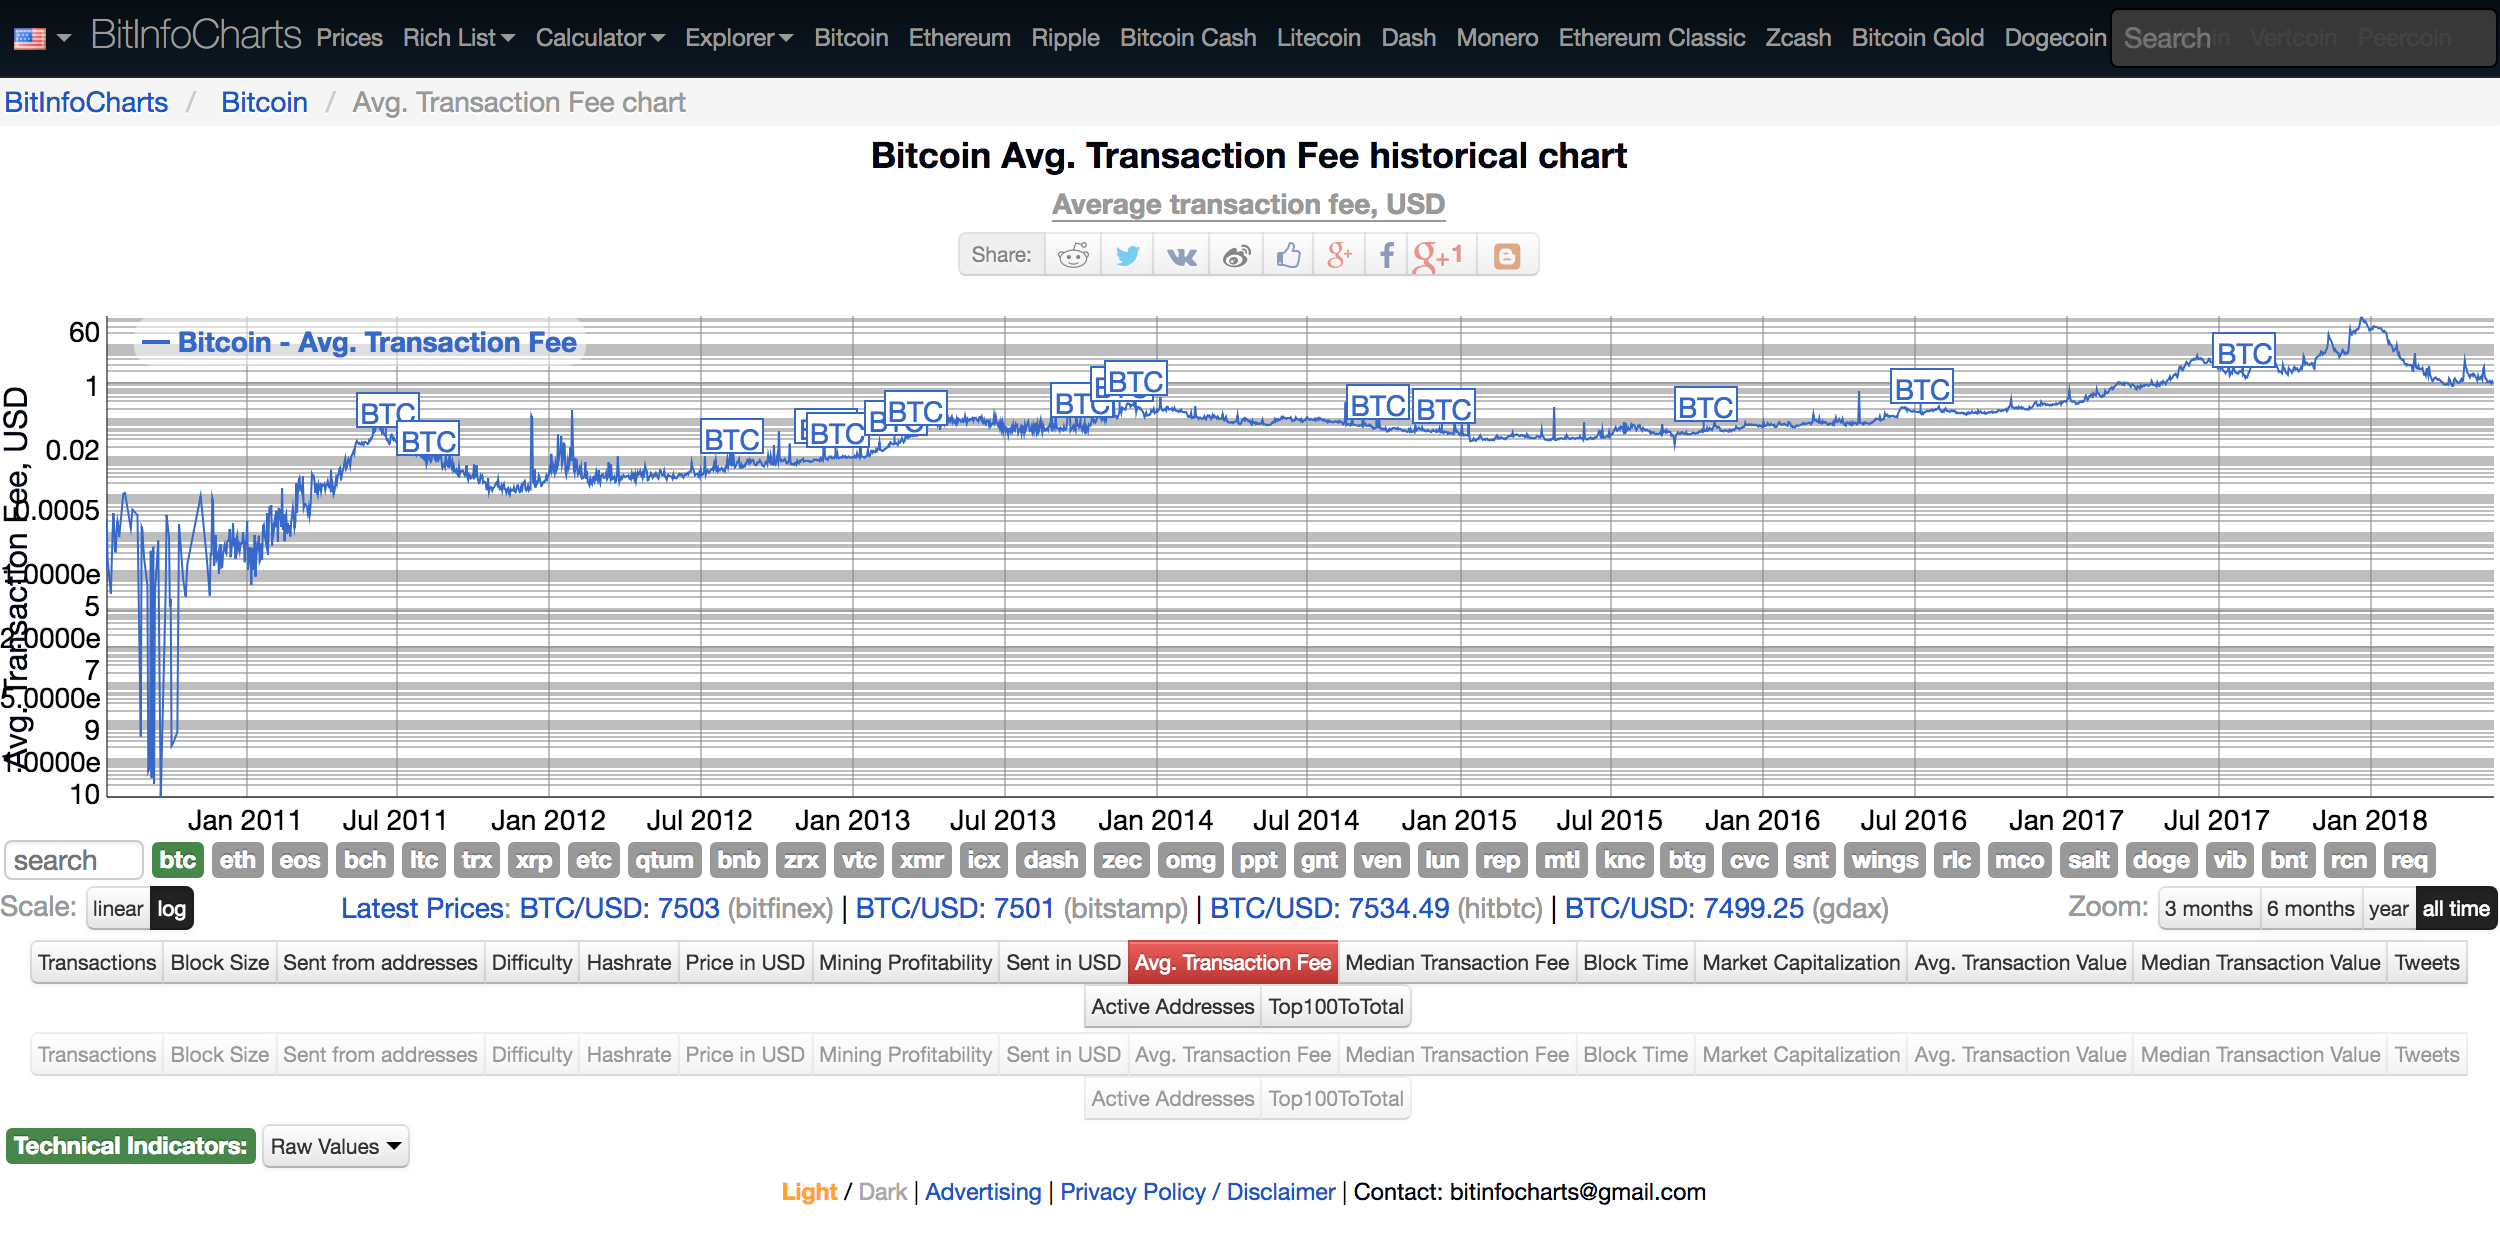The image size is (2500, 1236).
Task: Toggle the eth coin tag
Action: click(237, 860)
